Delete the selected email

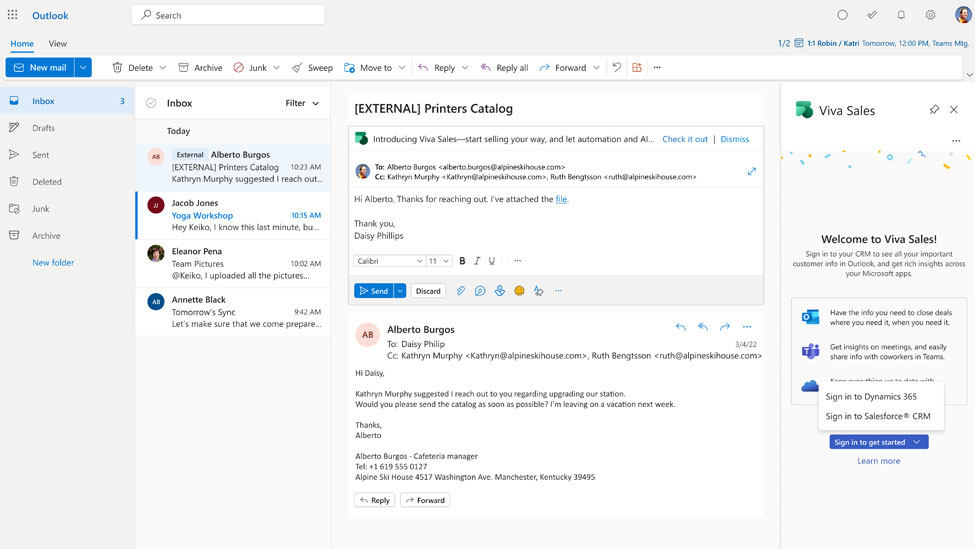coord(132,67)
